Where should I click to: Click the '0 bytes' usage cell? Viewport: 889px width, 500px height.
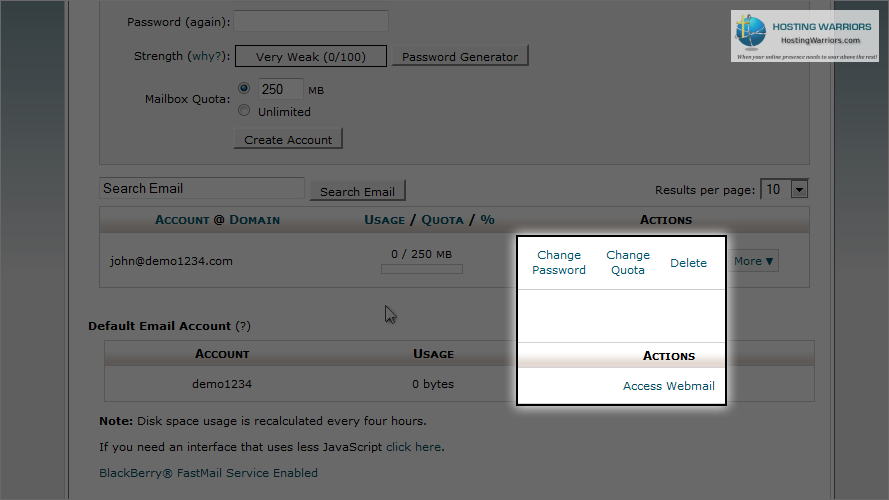point(433,384)
